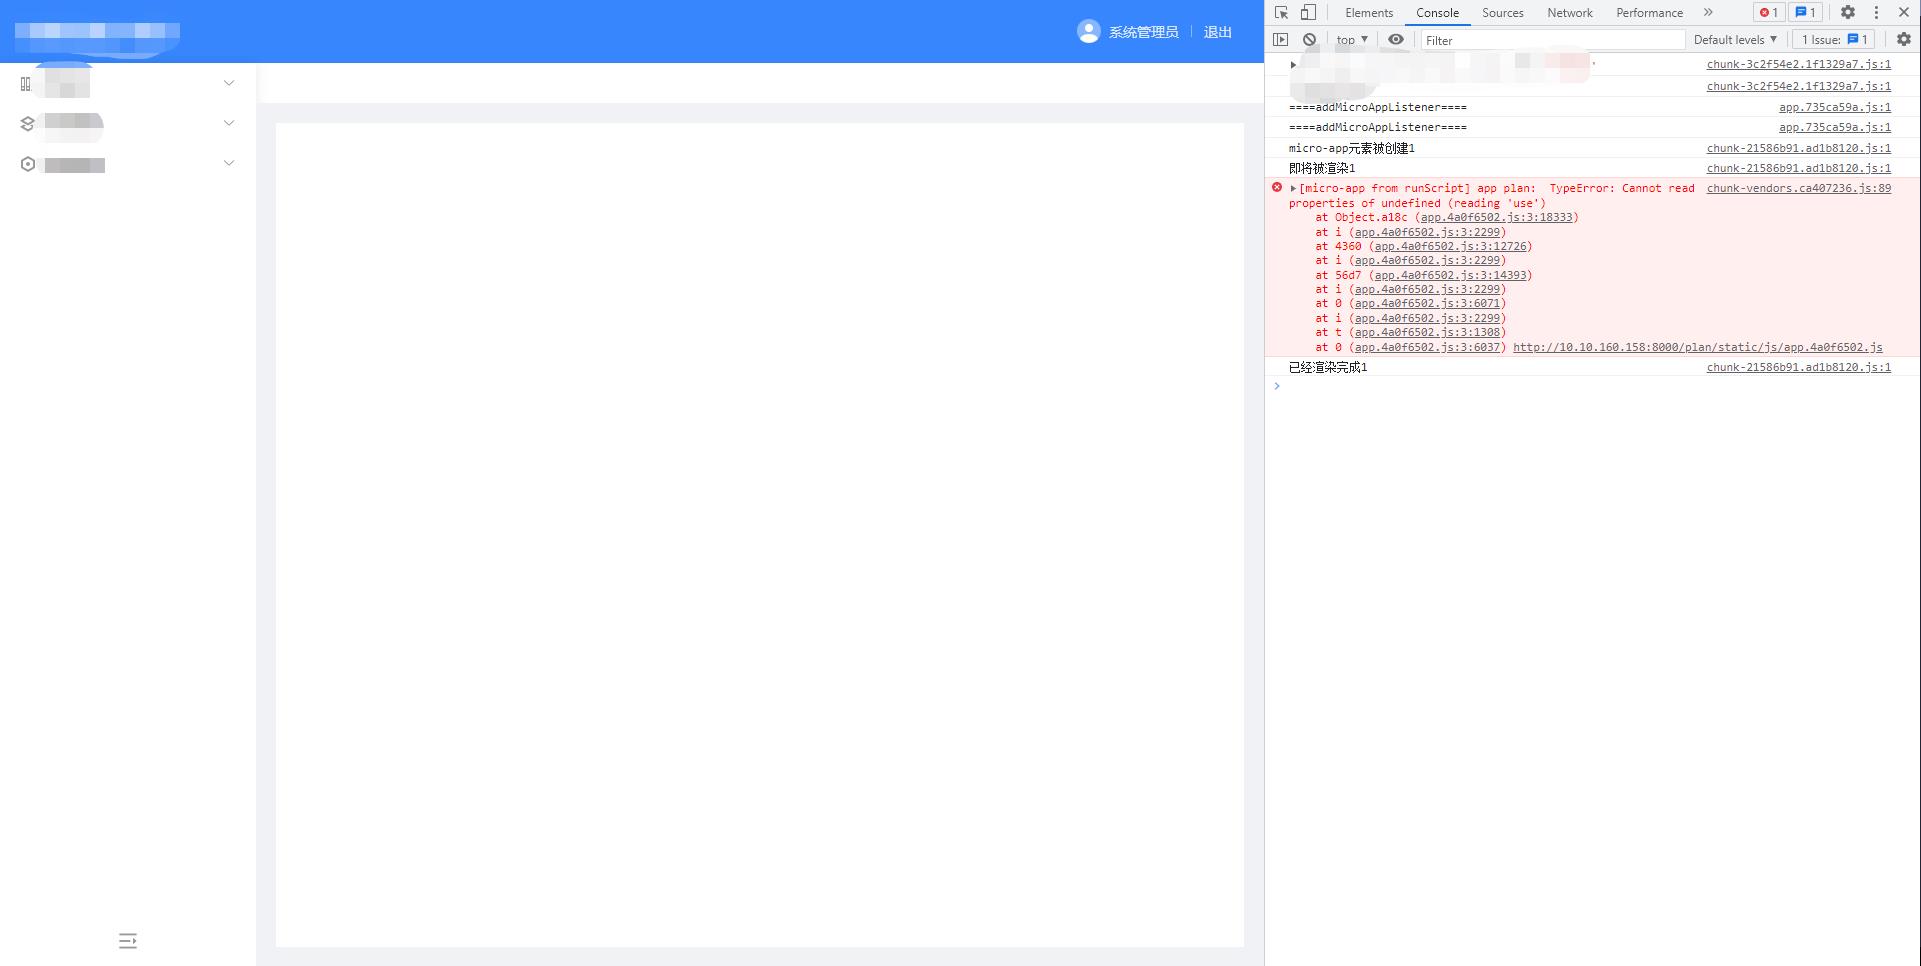Switch to the Elements tab
This screenshot has width=1921, height=966.
click(1368, 12)
